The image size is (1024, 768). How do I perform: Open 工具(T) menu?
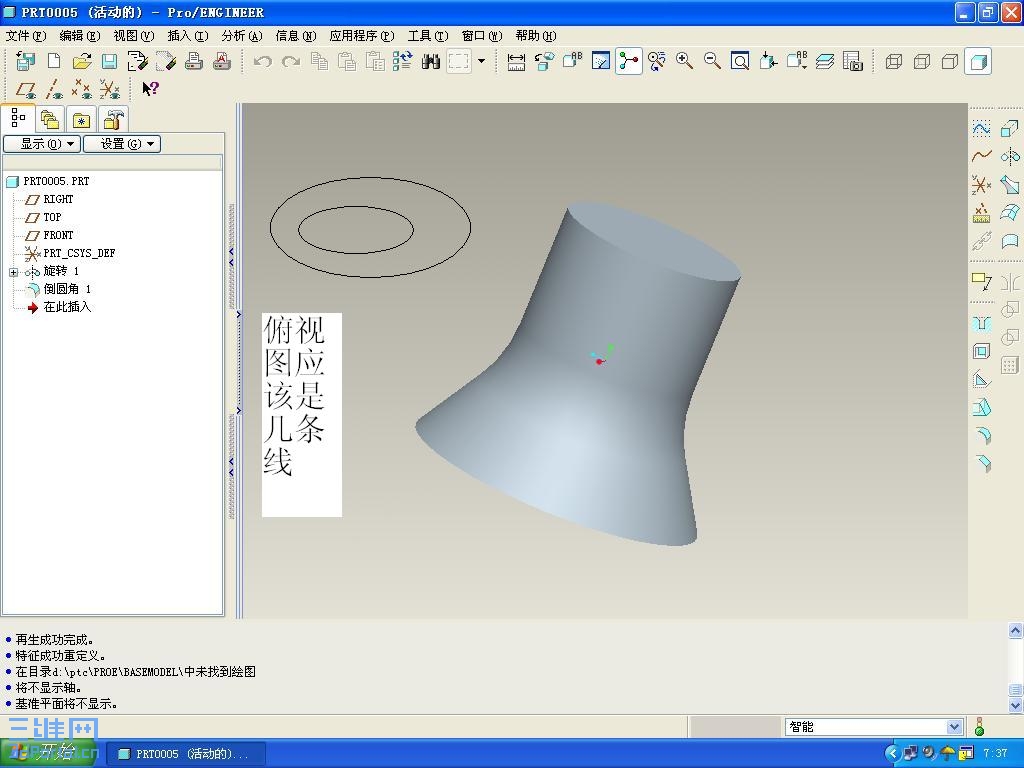click(x=428, y=36)
